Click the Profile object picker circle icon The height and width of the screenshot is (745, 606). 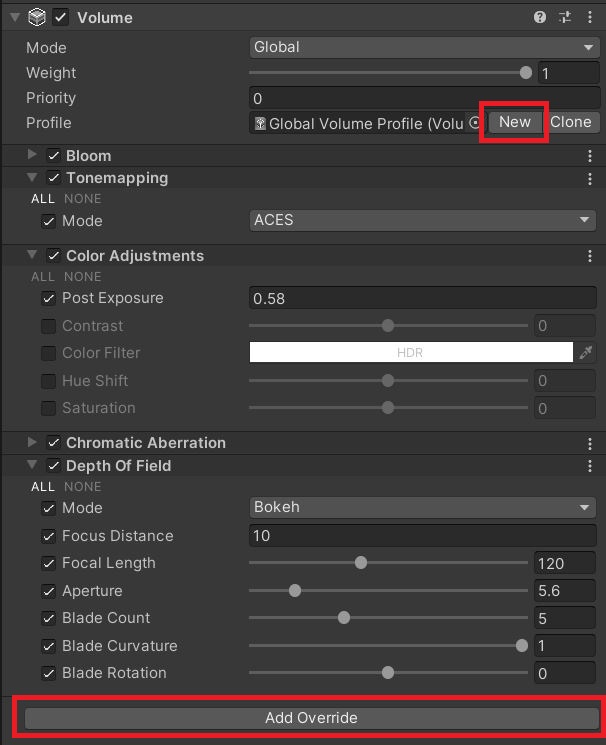474,123
